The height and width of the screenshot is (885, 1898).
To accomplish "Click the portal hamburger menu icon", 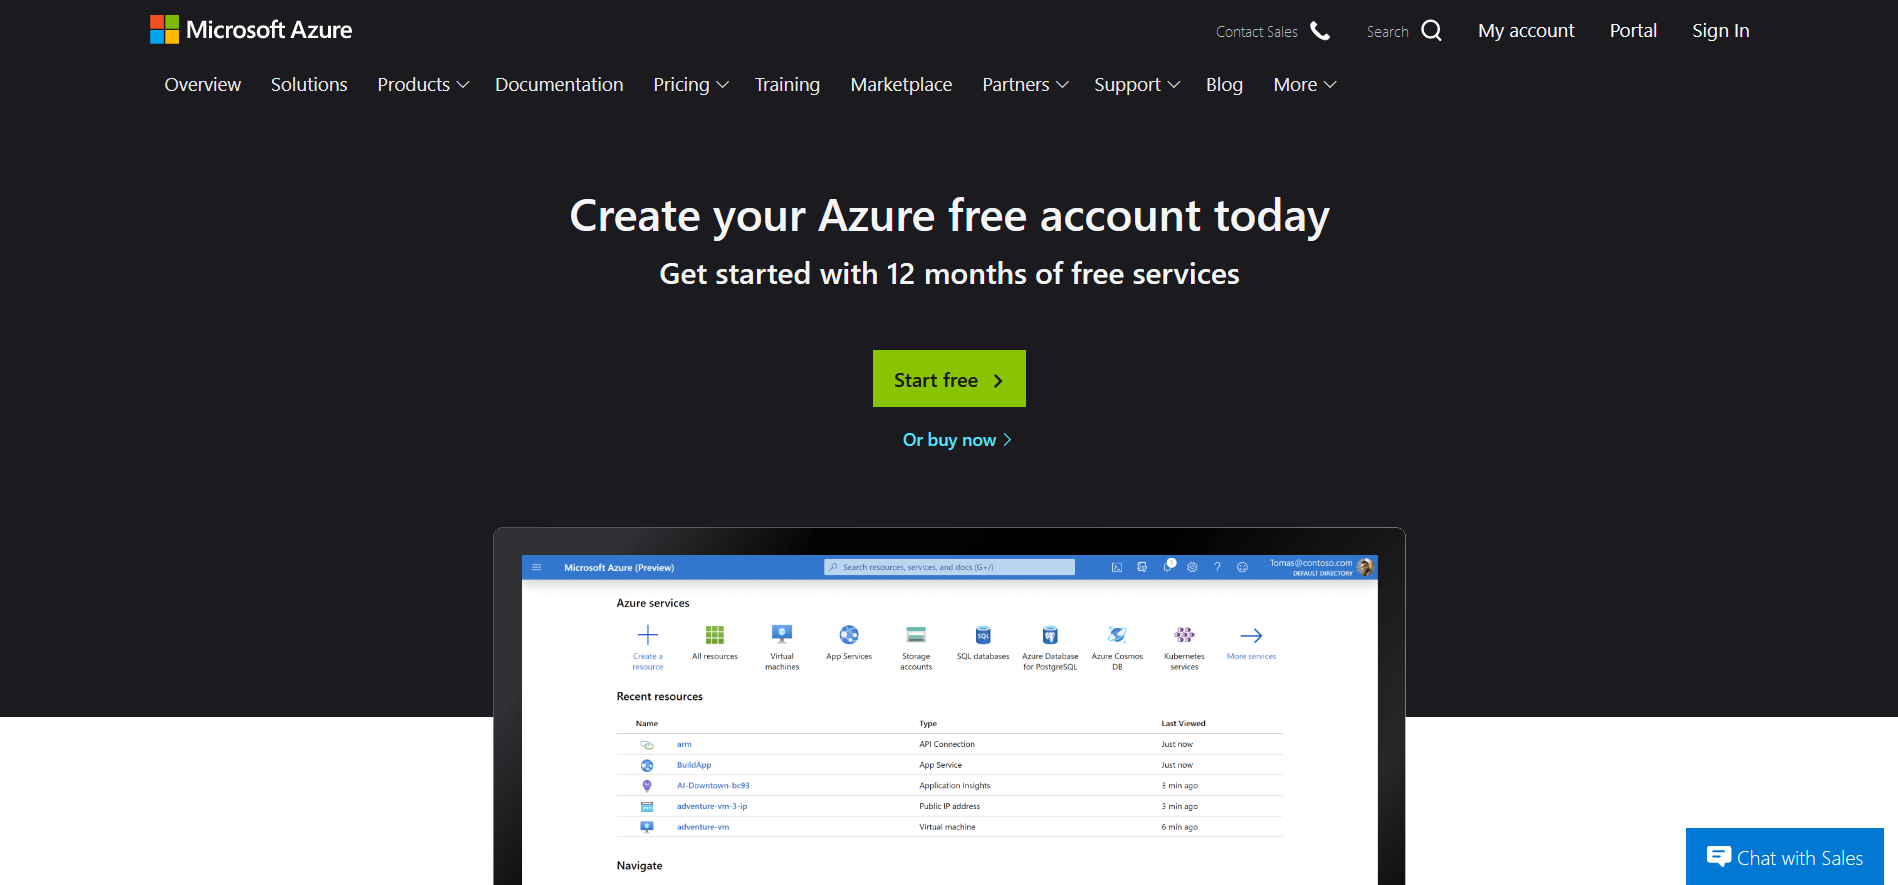I will pyautogui.click(x=537, y=567).
